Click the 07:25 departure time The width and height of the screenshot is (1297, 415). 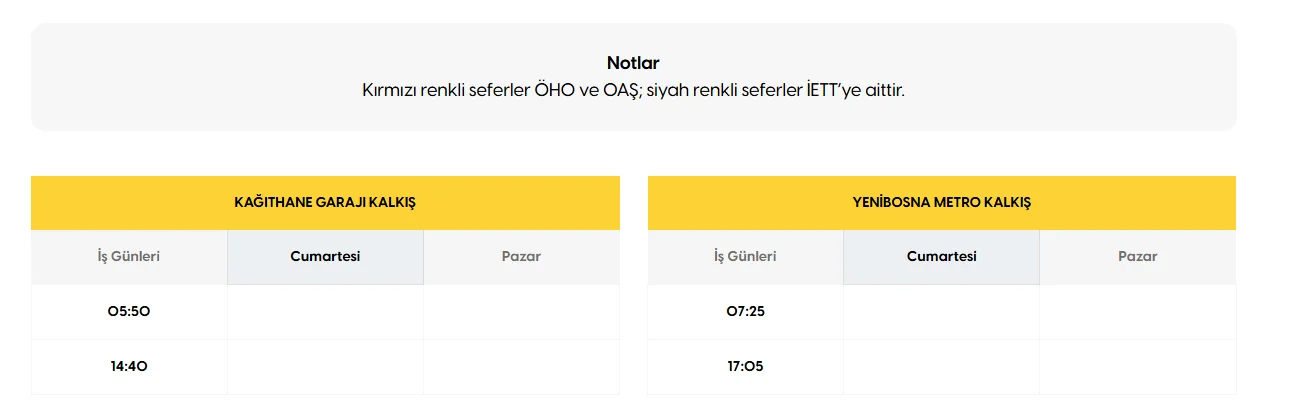(x=745, y=311)
